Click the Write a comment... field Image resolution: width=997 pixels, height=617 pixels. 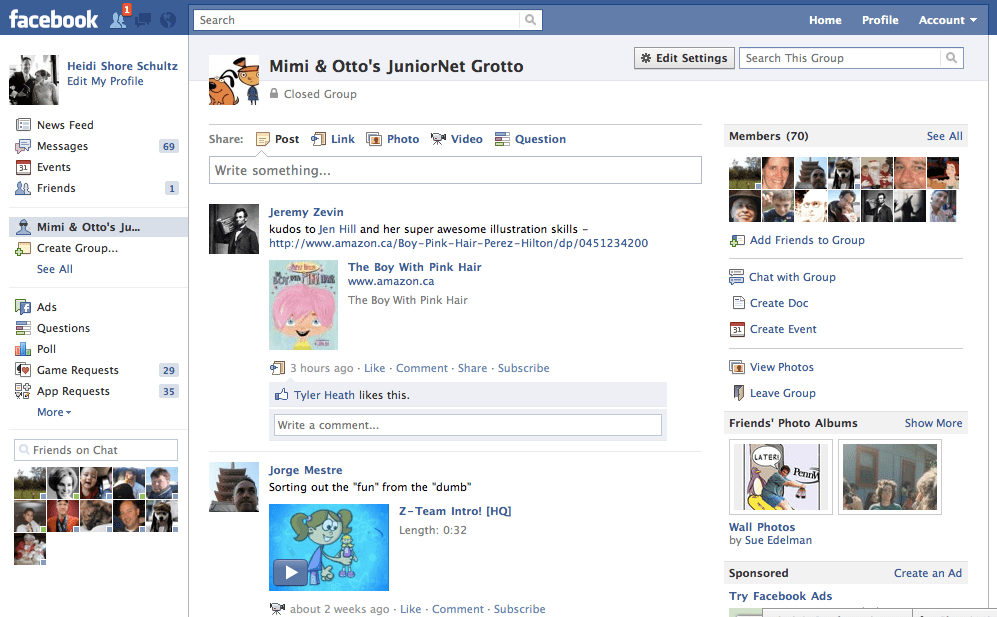pos(468,425)
